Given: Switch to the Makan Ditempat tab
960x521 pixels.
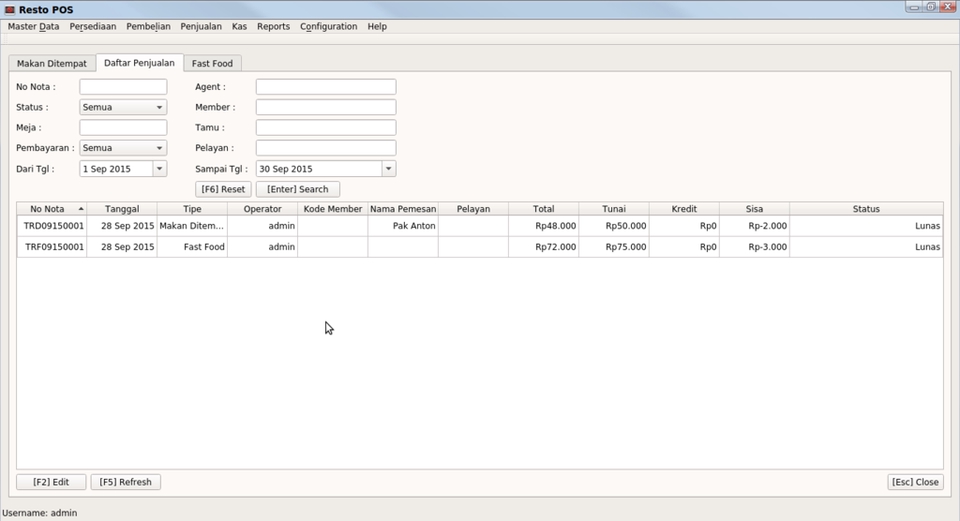Looking at the screenshot, I should [52, 63].
